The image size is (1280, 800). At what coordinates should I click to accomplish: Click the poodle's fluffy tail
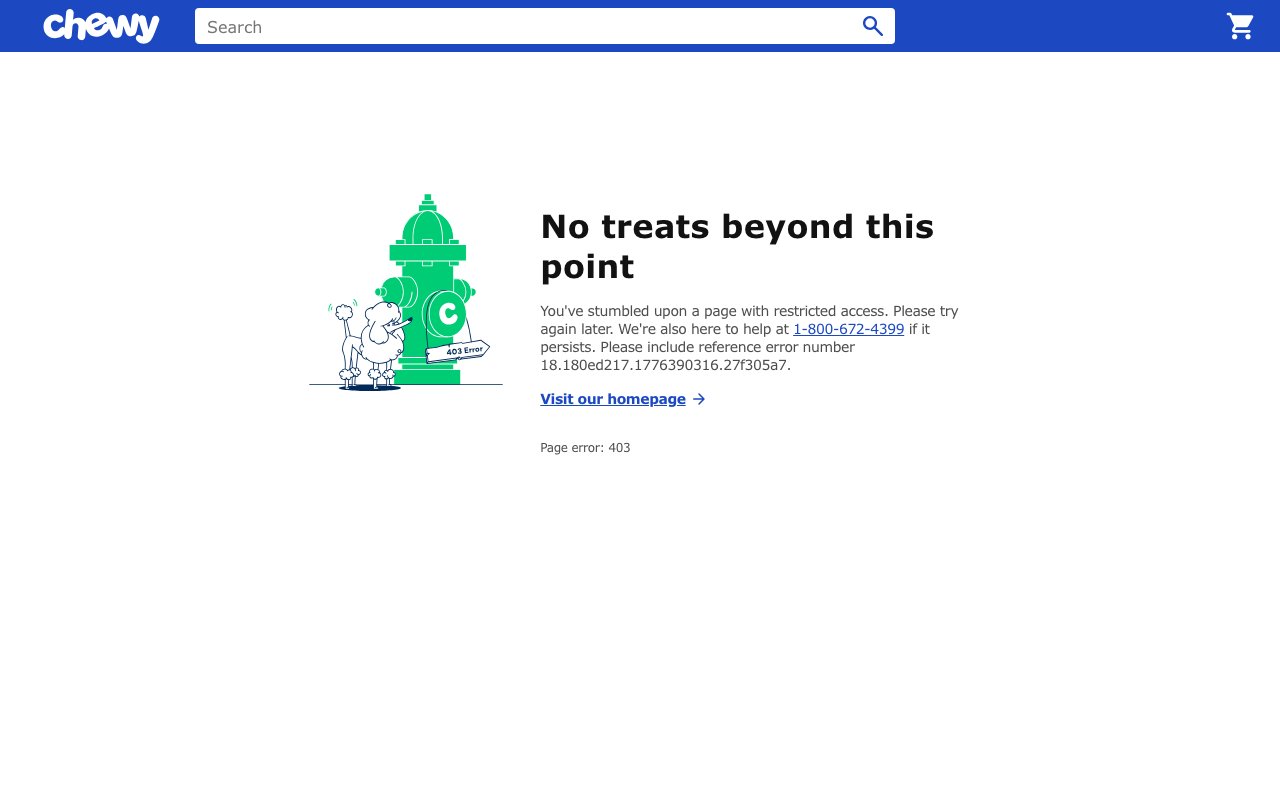[x=344, y=311]
